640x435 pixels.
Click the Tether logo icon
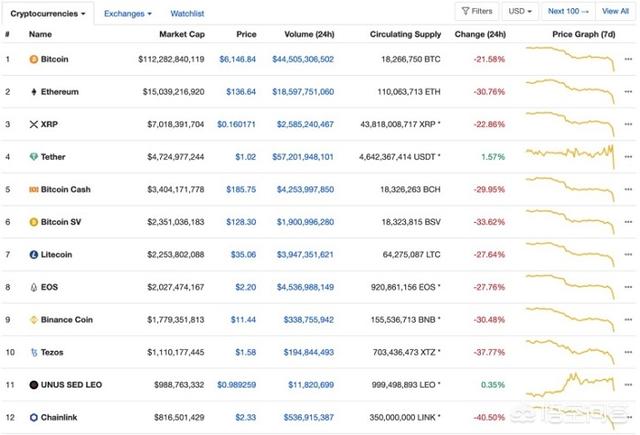(33, 157)
